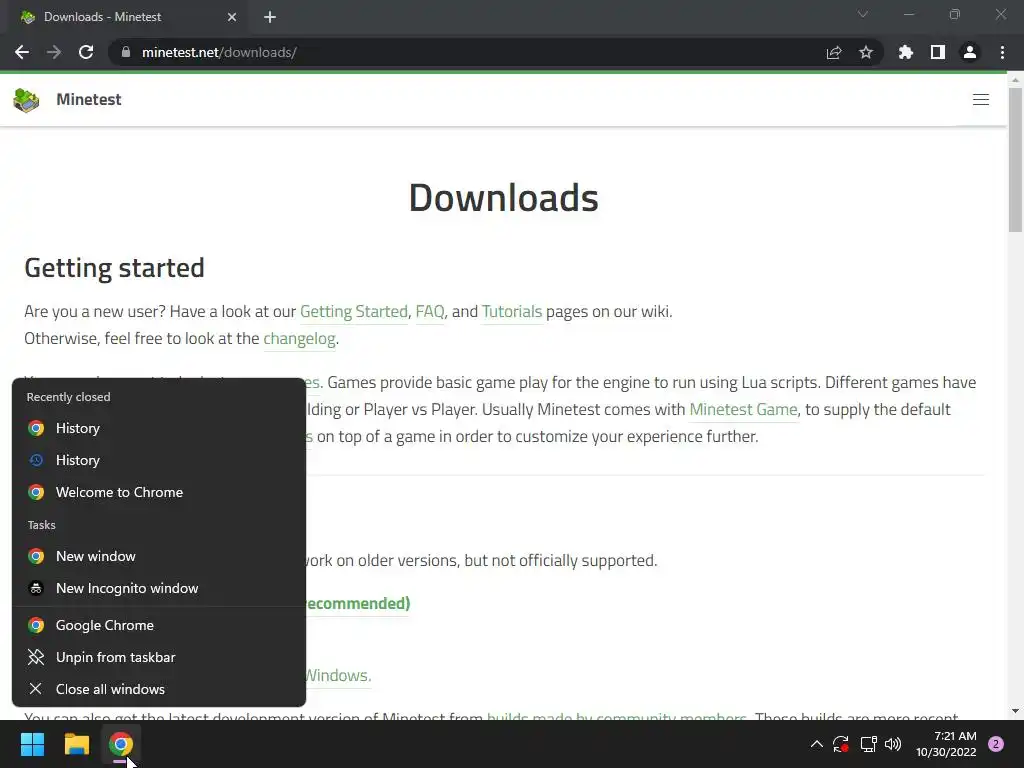The image size is (1024, 768).
Task: Reload the Minetest downloads page
Action: pyautogui.click(x=86, y=52)
